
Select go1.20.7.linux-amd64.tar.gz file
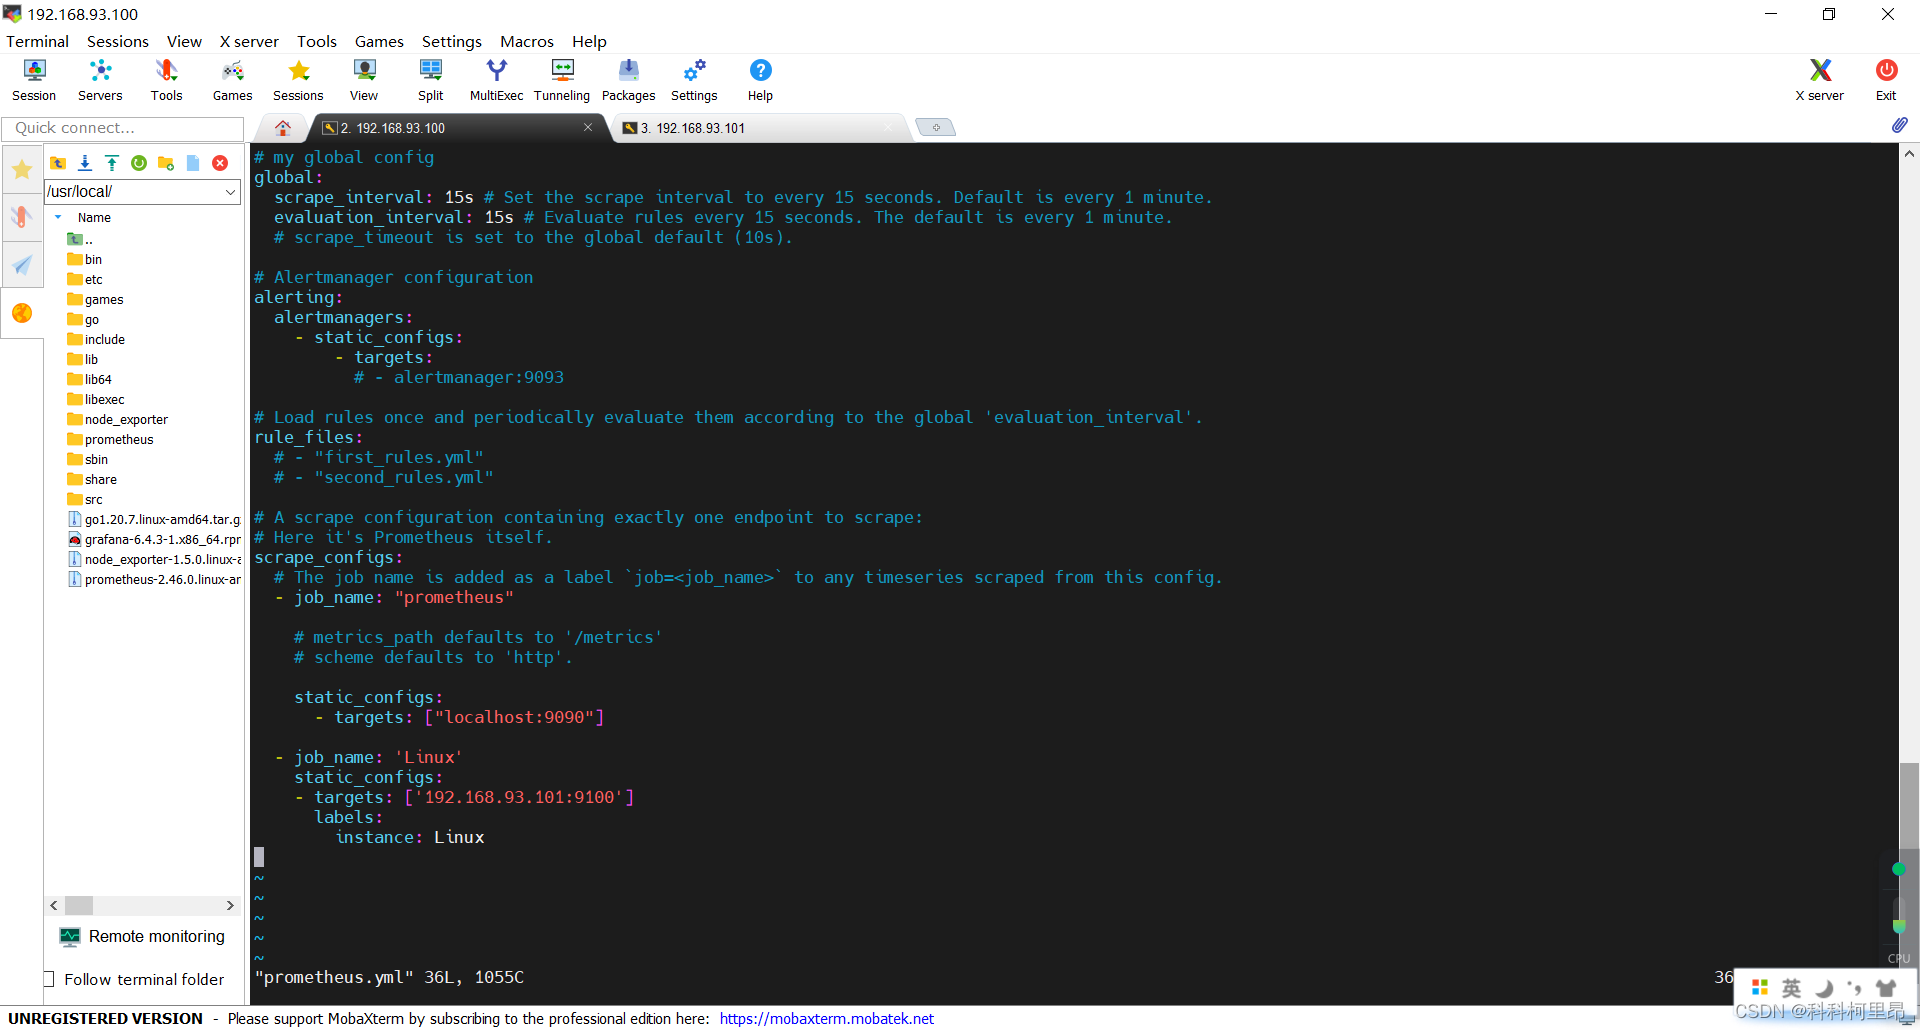154,519
